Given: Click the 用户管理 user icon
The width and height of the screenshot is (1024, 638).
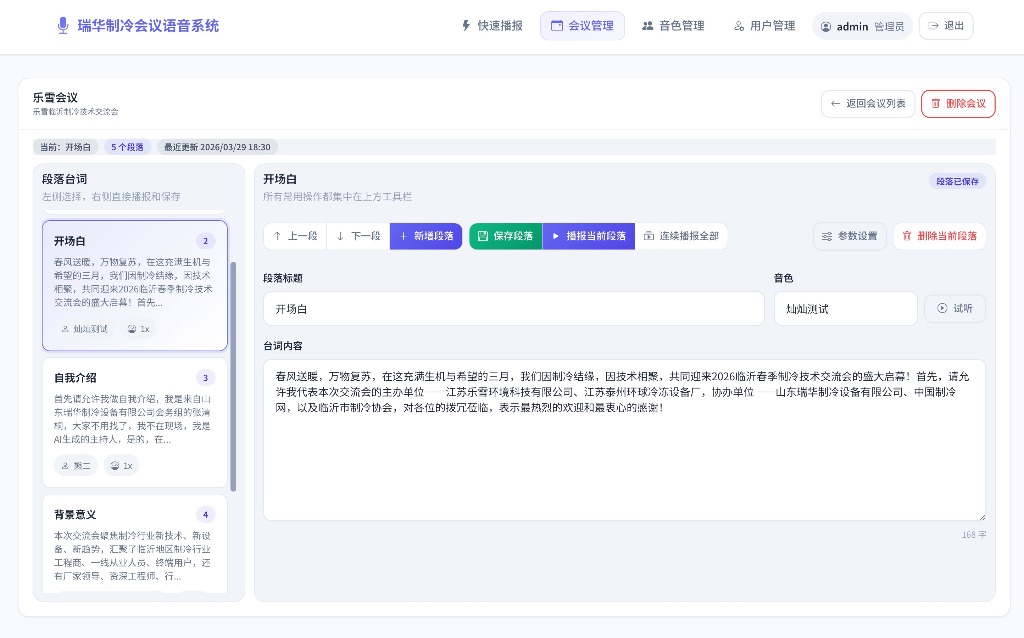Looking at the screenshot, I should coord(738,26).
